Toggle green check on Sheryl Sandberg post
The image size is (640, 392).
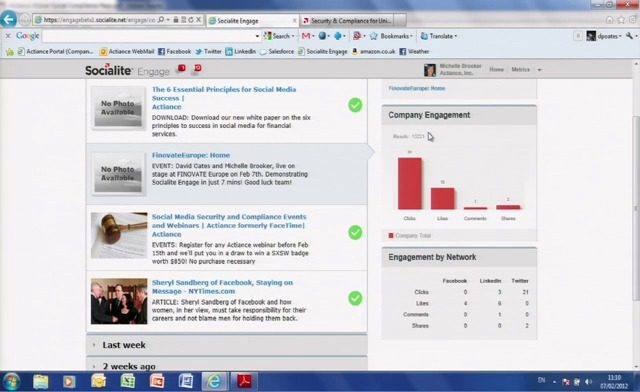[x=355, y=298]
